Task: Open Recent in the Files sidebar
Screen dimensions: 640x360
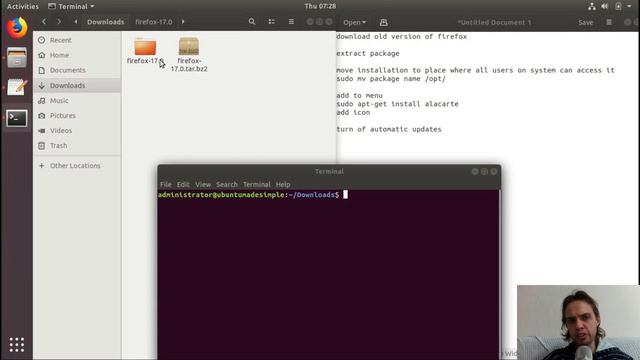Action: pos(77,40)
